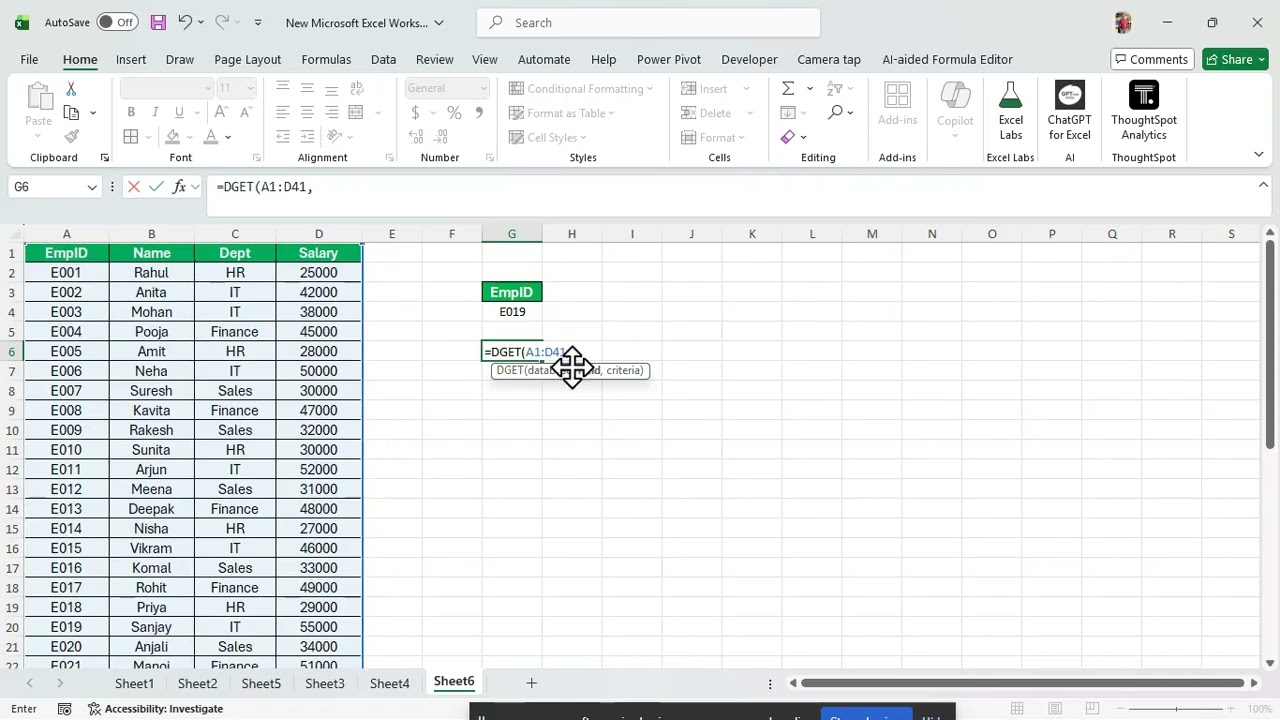The image size is (1280, 720).
Task: Open ChatGPT for Excel
Action: point(1069,110)
